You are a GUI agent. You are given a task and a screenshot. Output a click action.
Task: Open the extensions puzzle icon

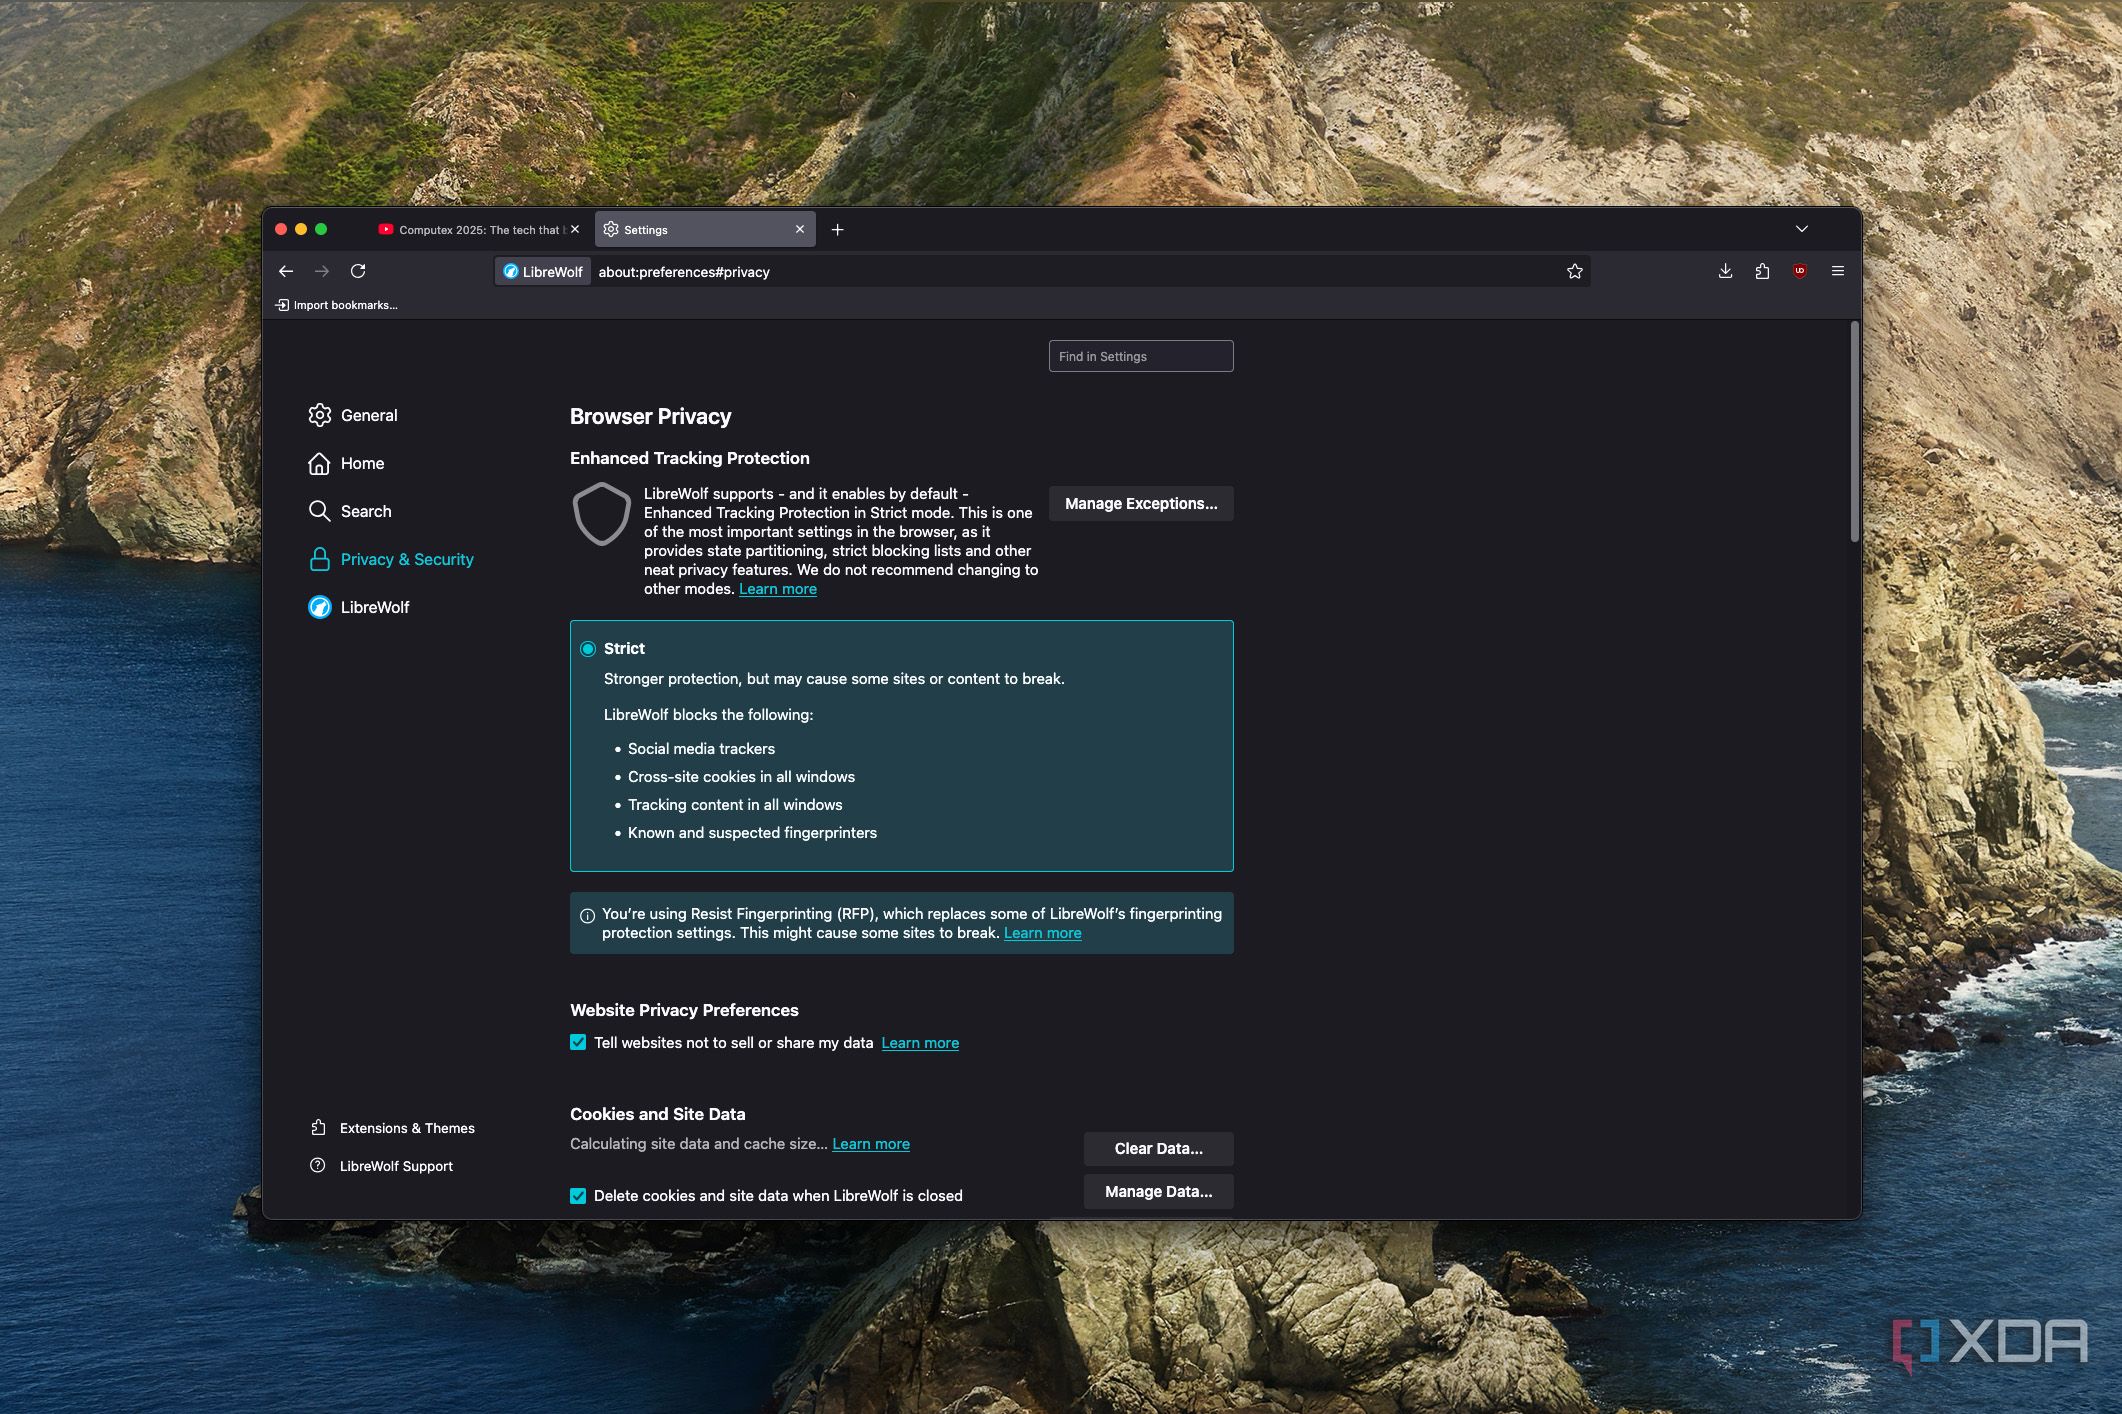(x=1762, y=271)
